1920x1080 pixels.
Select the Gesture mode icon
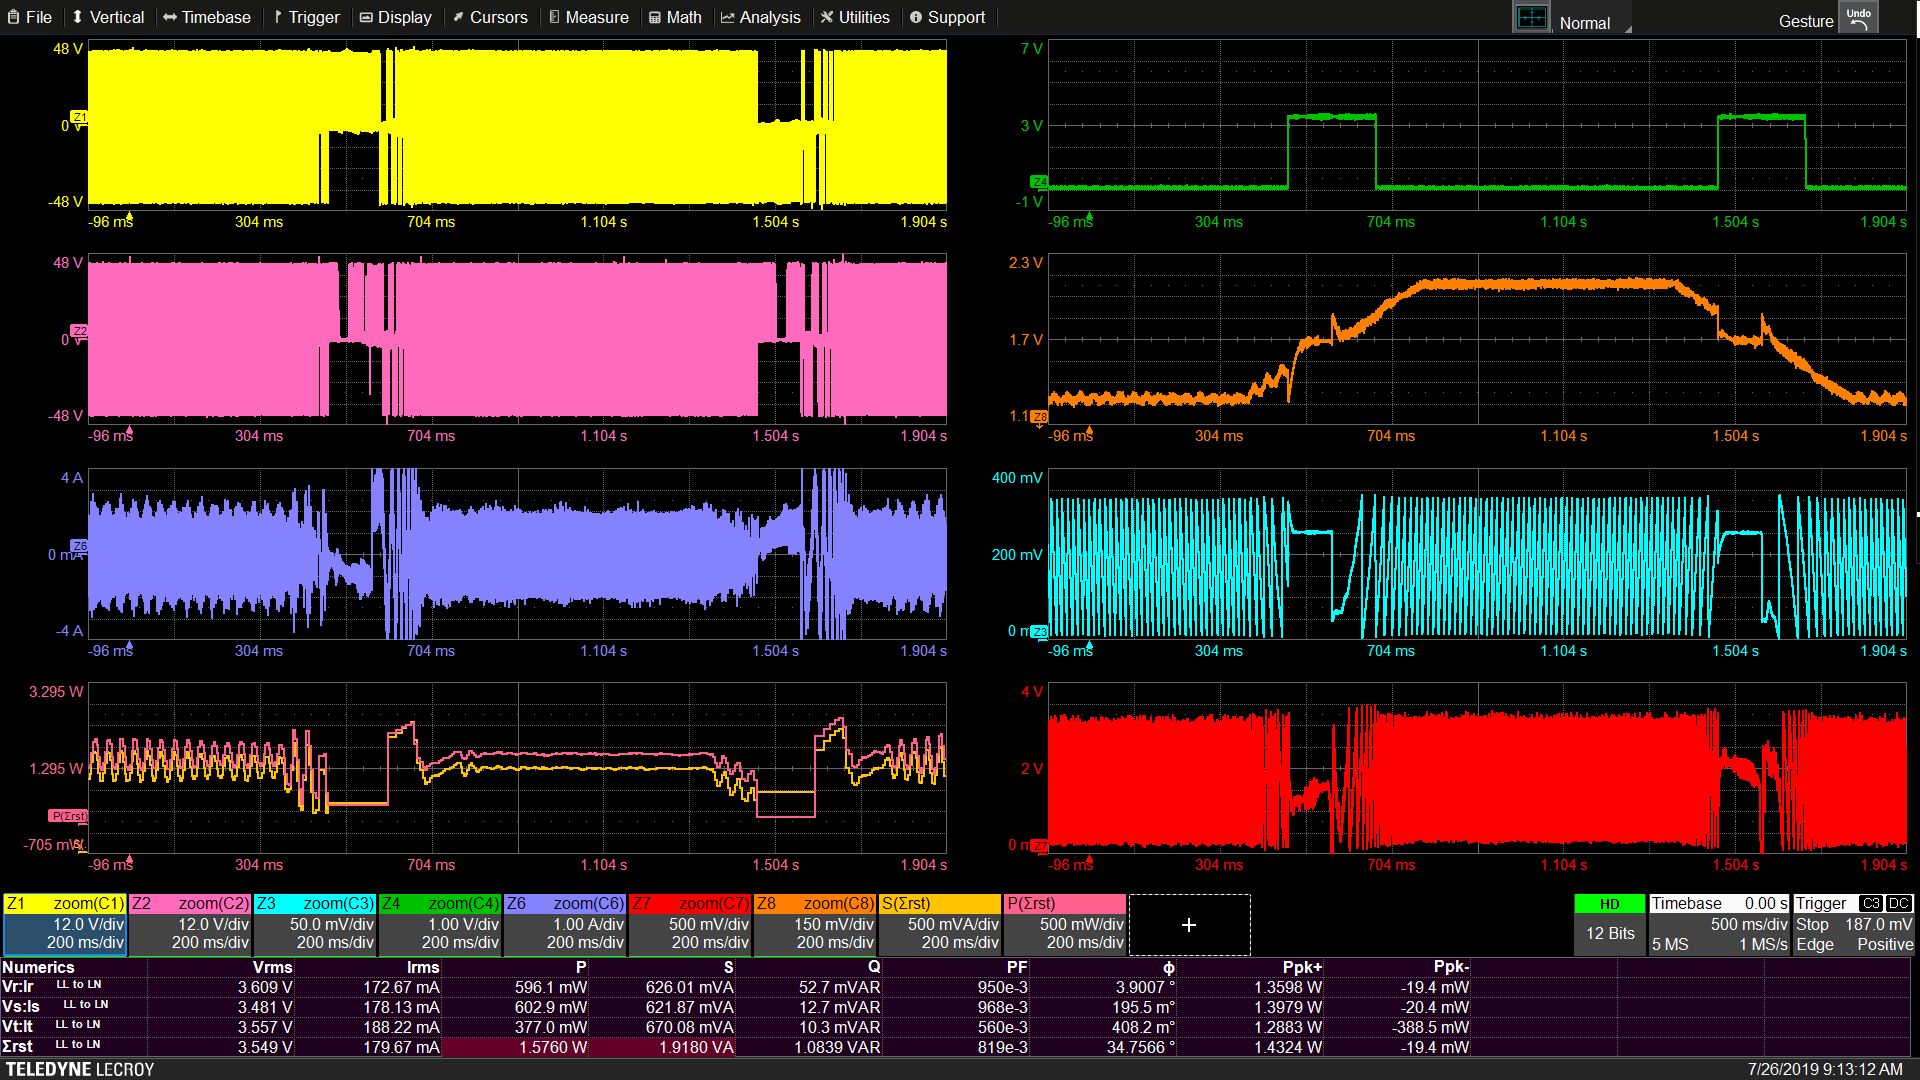(x=1812, y=17)
